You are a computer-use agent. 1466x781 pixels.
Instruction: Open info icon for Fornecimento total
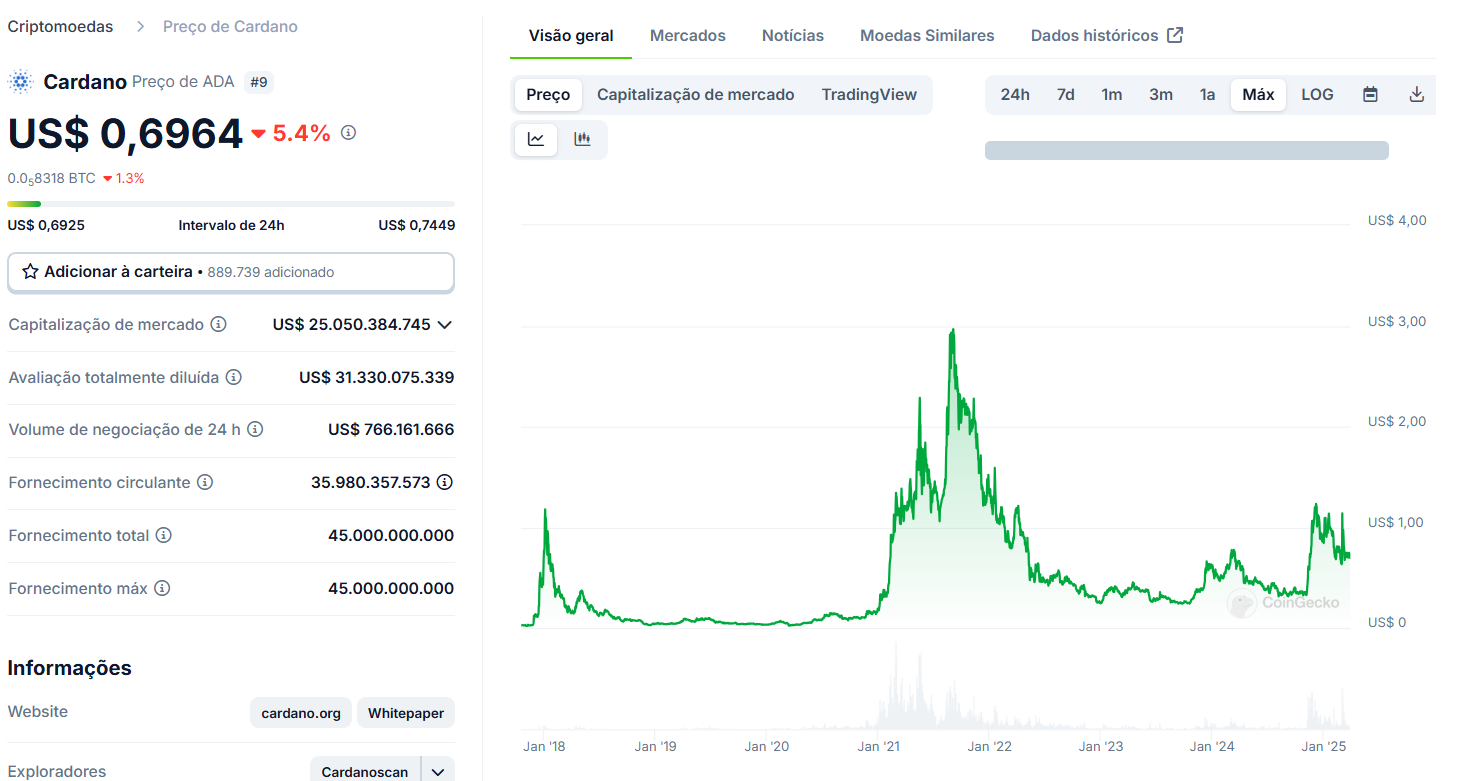[164, 535]
